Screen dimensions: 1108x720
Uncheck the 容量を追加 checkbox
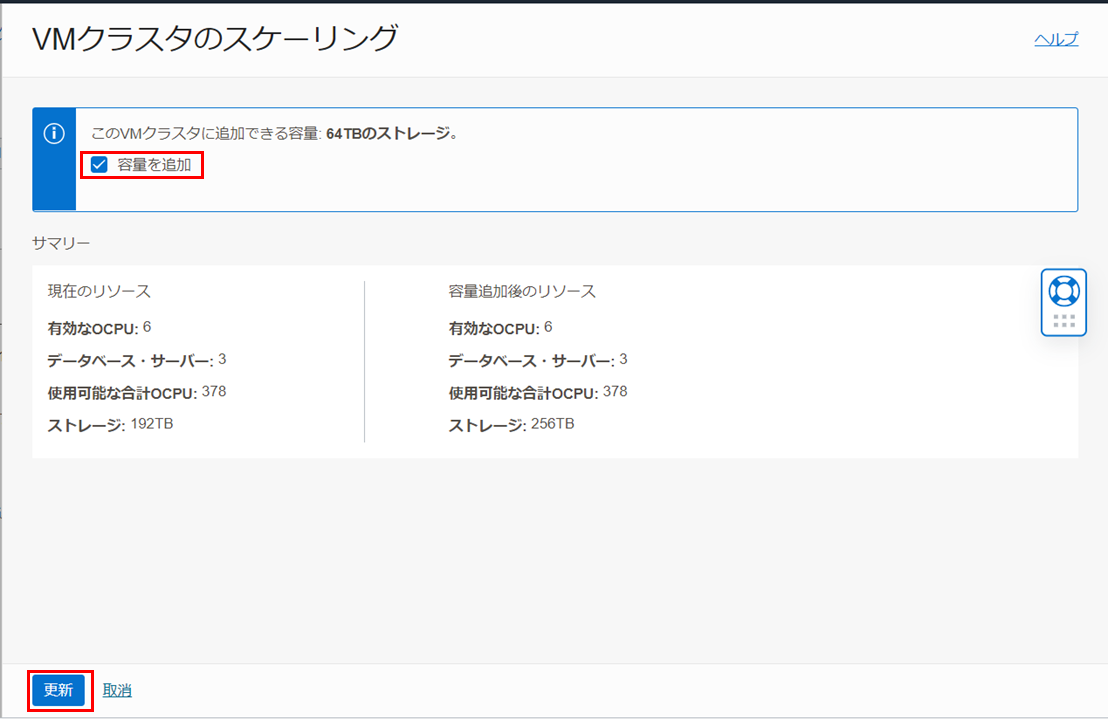pos(99,165)
